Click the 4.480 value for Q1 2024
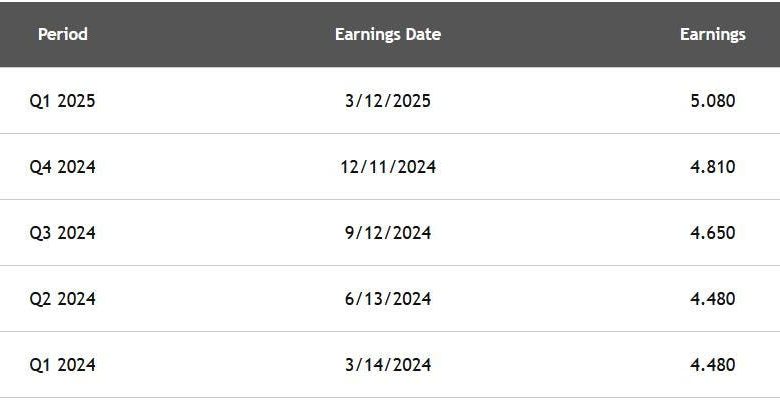Image resolution: width=780 pixels, height=402 pixels. pyautogui.click(x=712, y=365)
